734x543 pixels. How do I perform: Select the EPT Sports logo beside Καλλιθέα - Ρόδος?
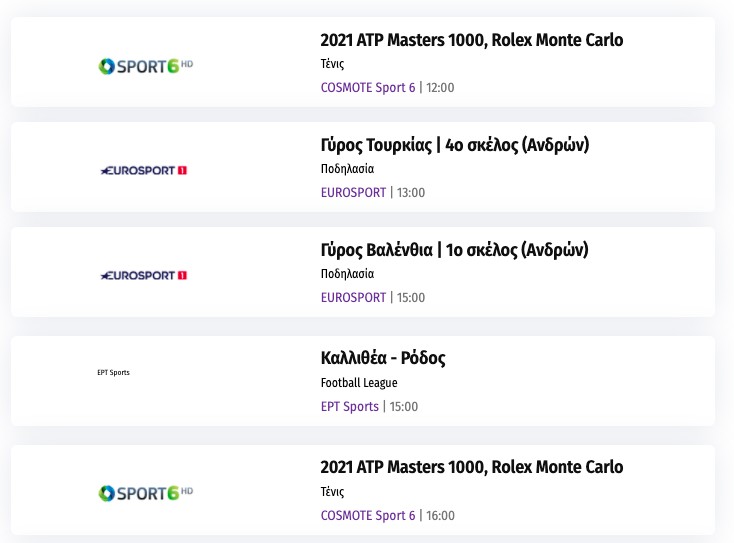113,373
